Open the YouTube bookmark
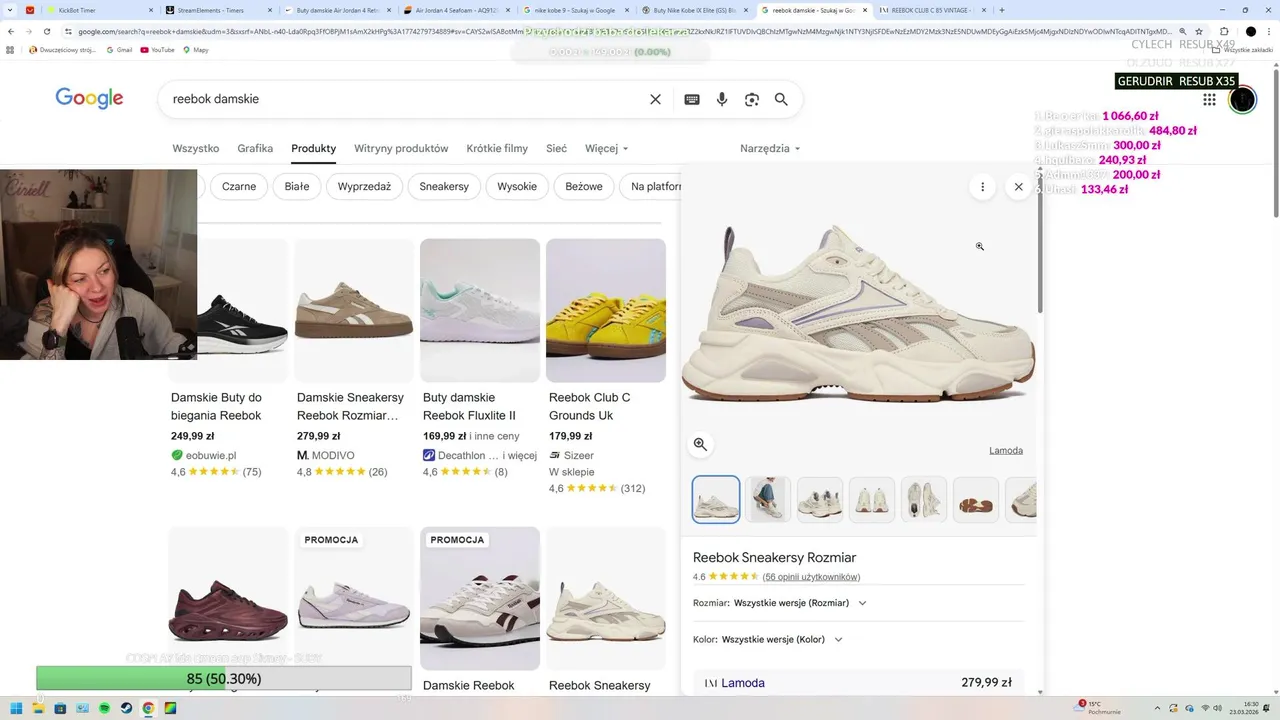1280x720 pixels. click(158, 49)
